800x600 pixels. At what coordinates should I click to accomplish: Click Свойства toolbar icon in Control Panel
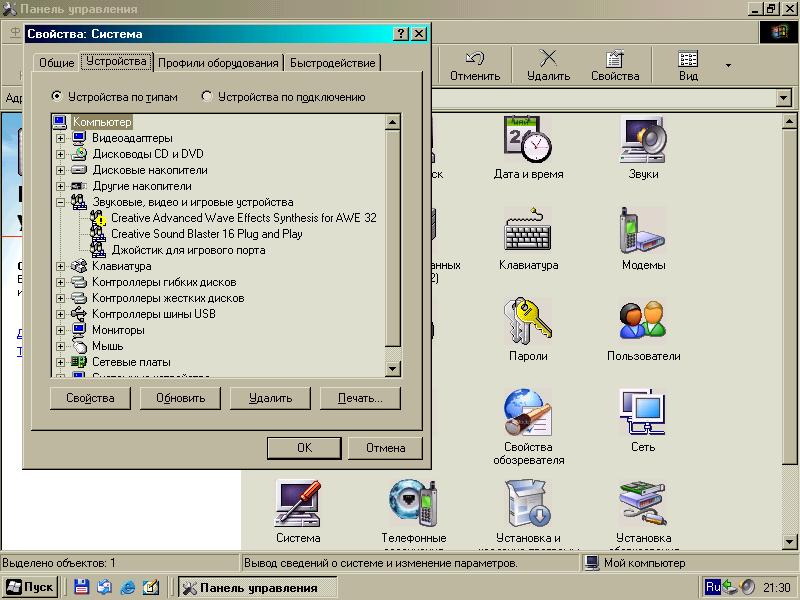pyautogui.click(x=615, y=65)
